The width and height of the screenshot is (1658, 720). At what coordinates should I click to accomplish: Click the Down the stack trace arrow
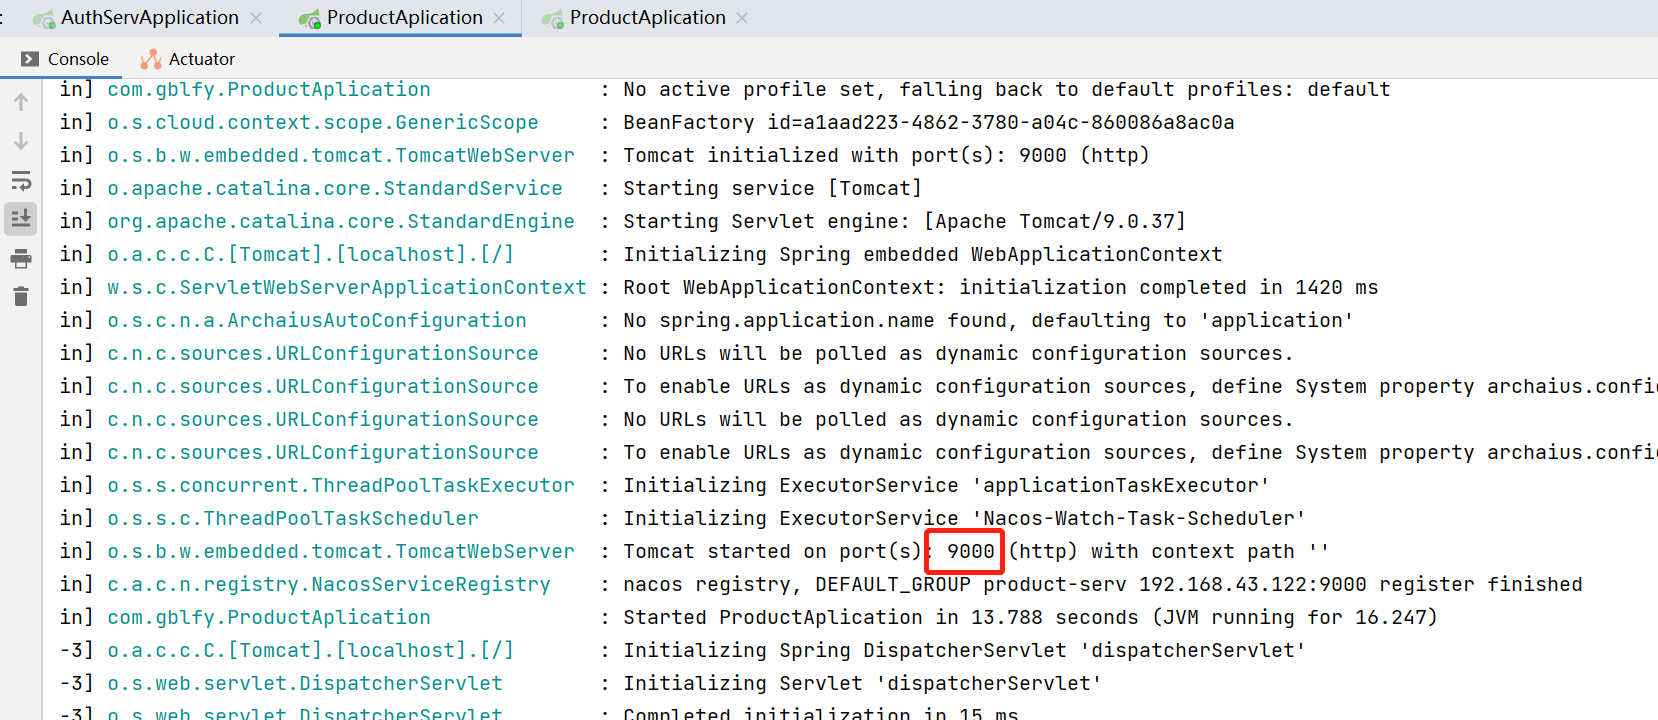[x=21, y=141]
